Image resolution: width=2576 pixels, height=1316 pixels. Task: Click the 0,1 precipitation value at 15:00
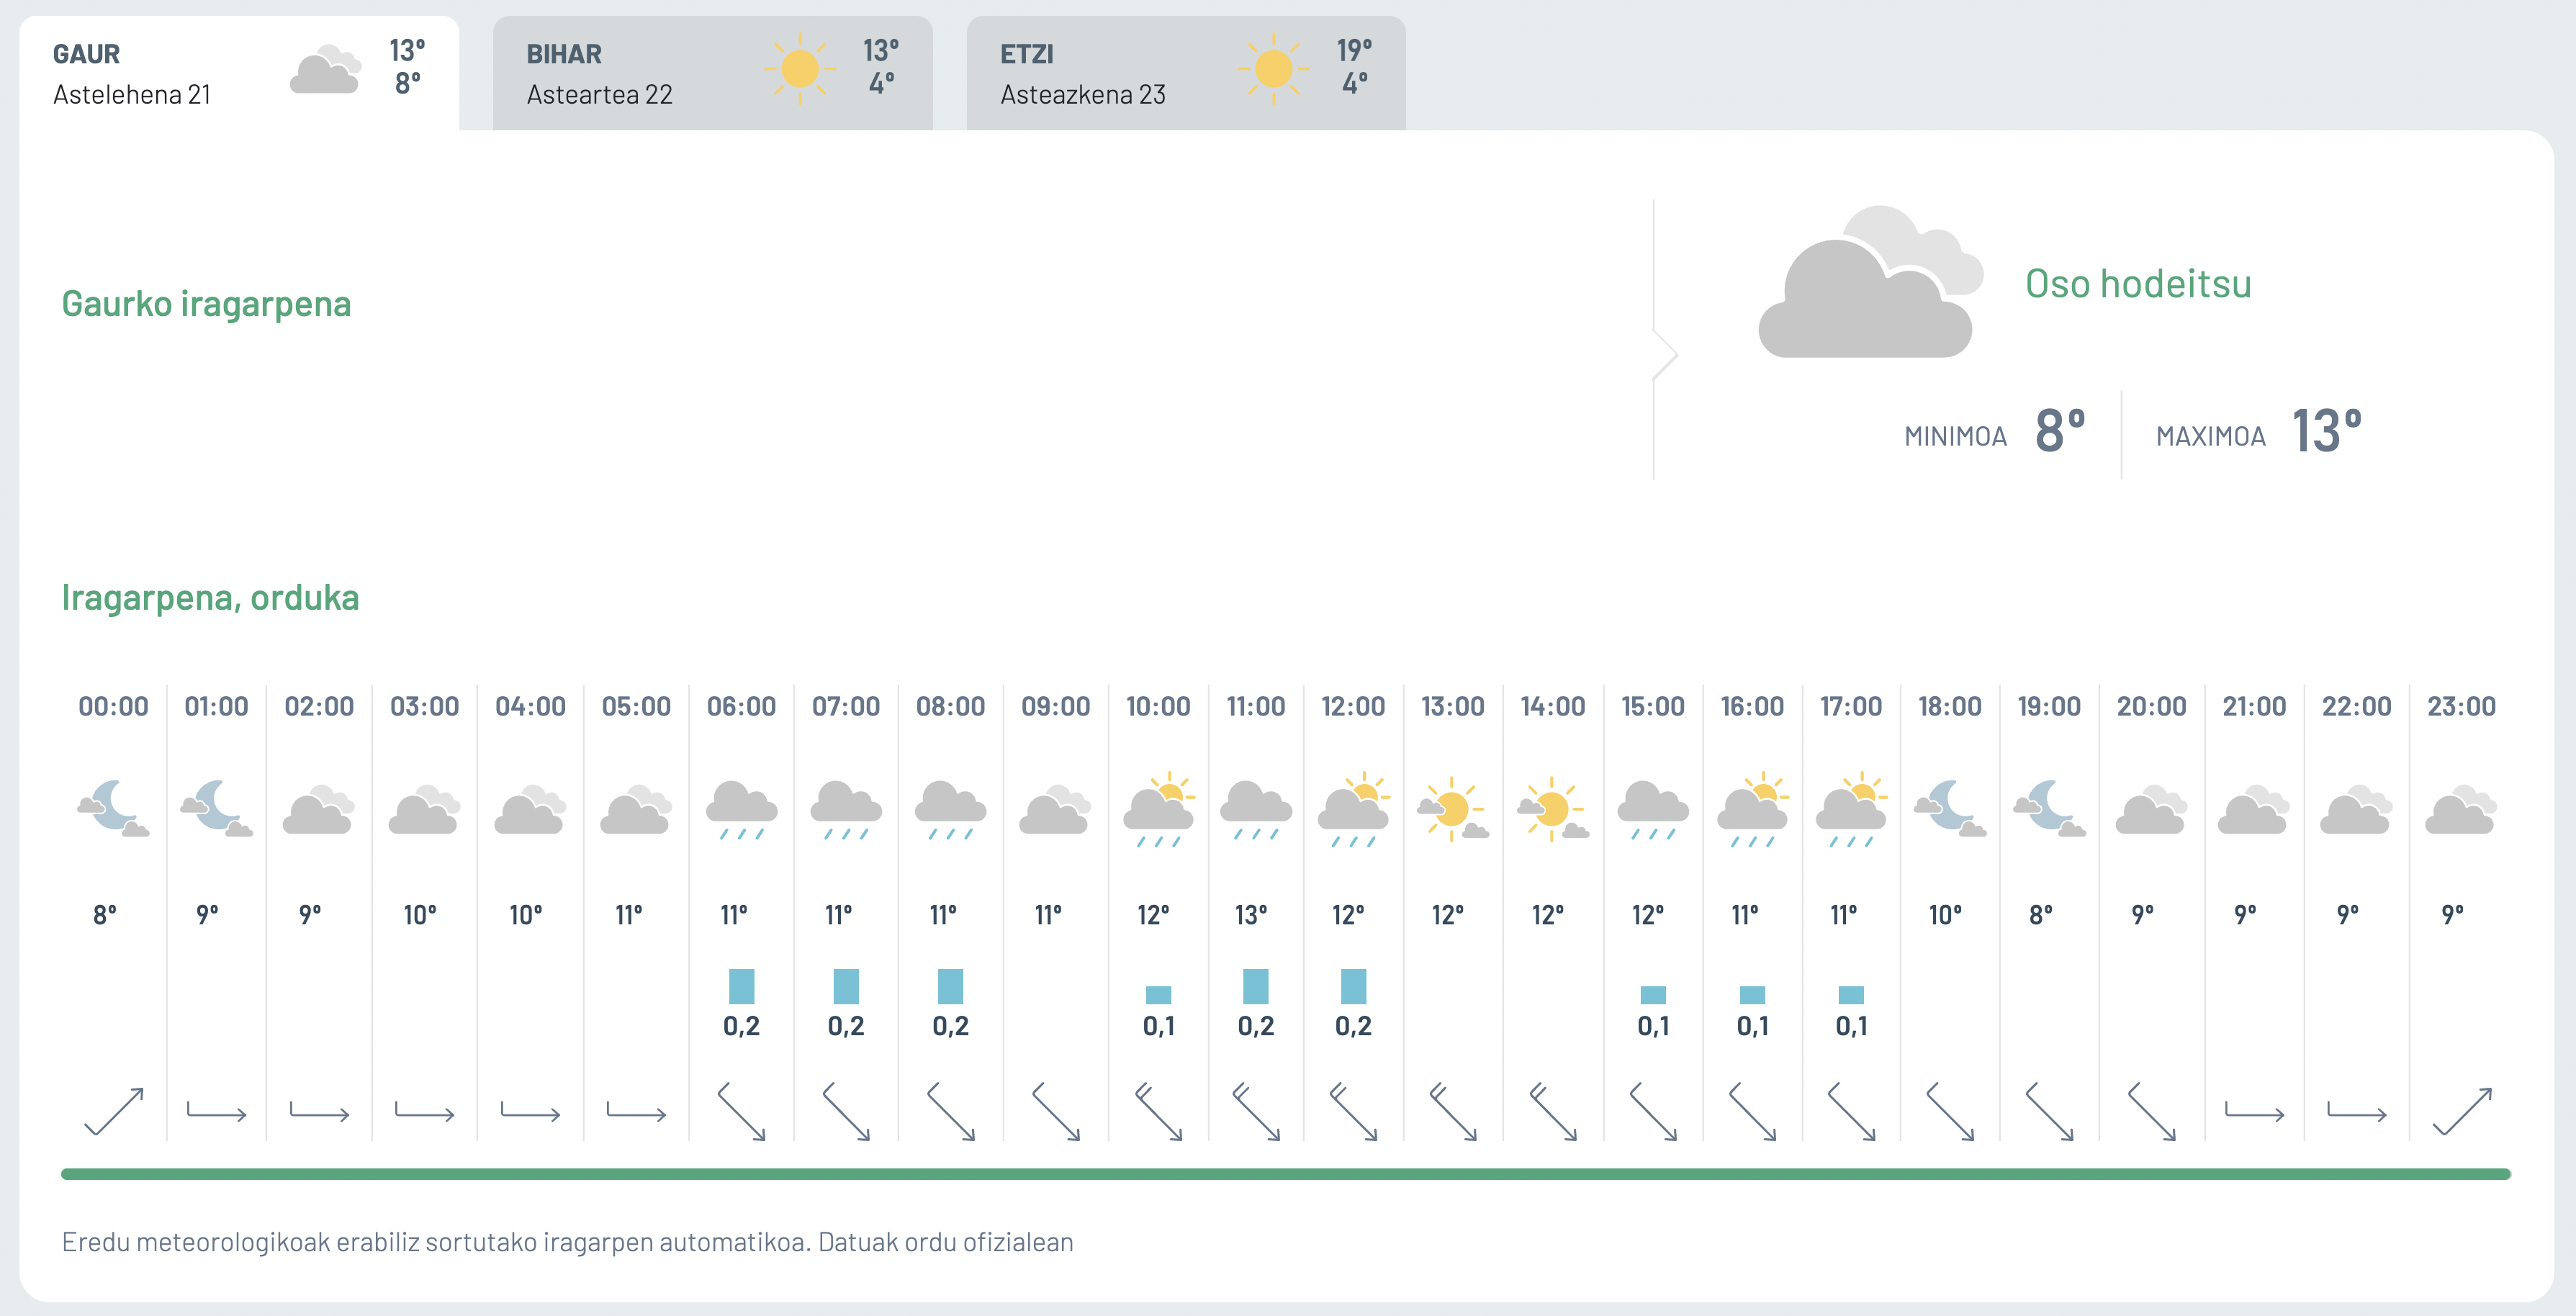[1653, 1026]
